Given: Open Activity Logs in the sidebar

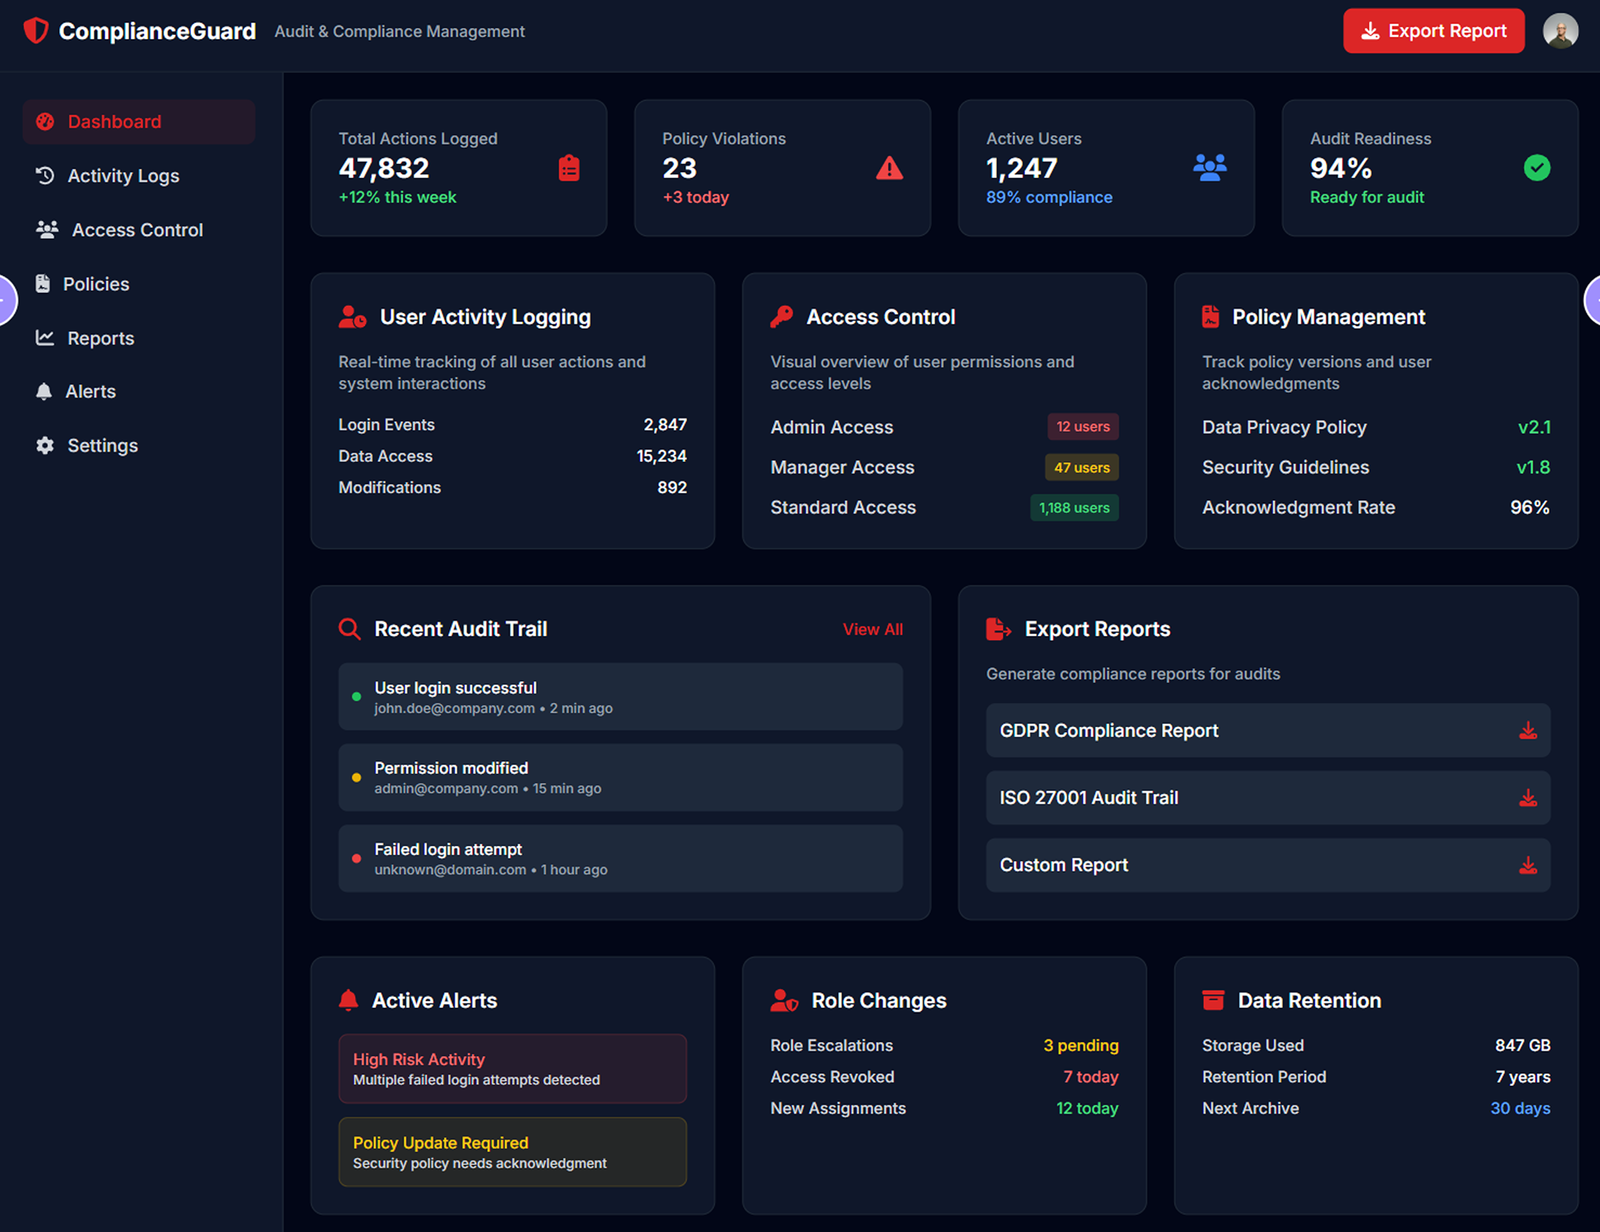Looking at the screenshot, I should pos(123,176).
